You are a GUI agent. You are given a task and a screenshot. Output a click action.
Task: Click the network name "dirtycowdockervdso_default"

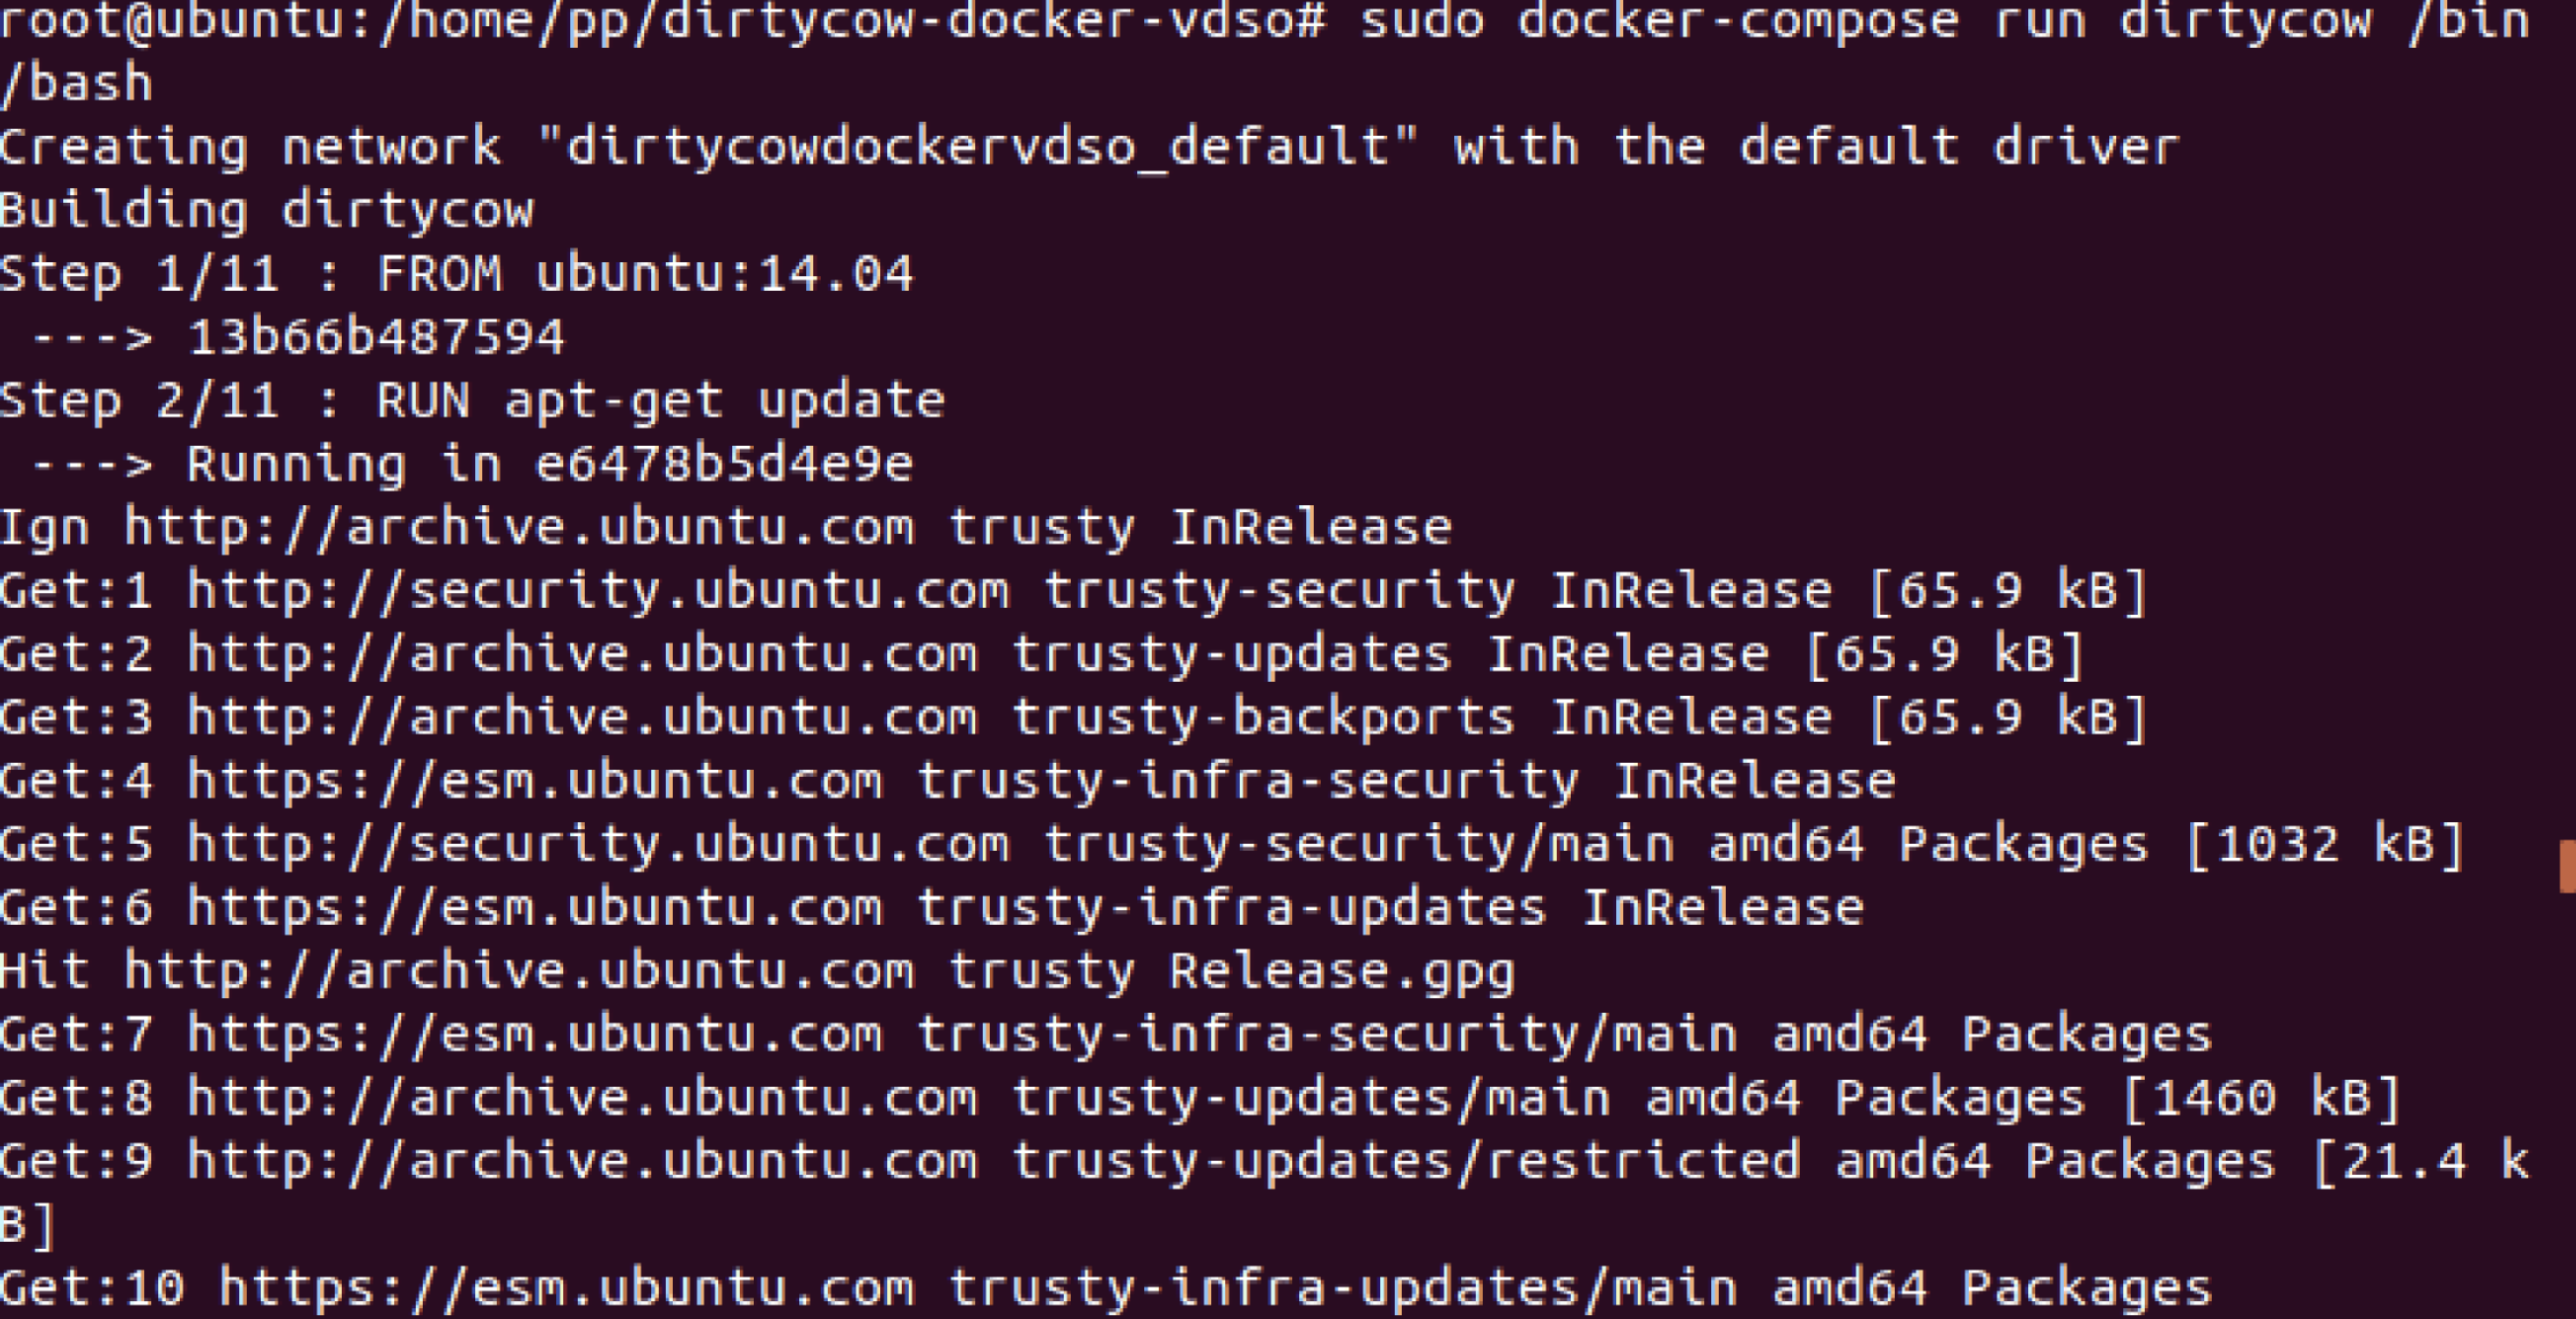pyautogui.click(x=978, y=148)
